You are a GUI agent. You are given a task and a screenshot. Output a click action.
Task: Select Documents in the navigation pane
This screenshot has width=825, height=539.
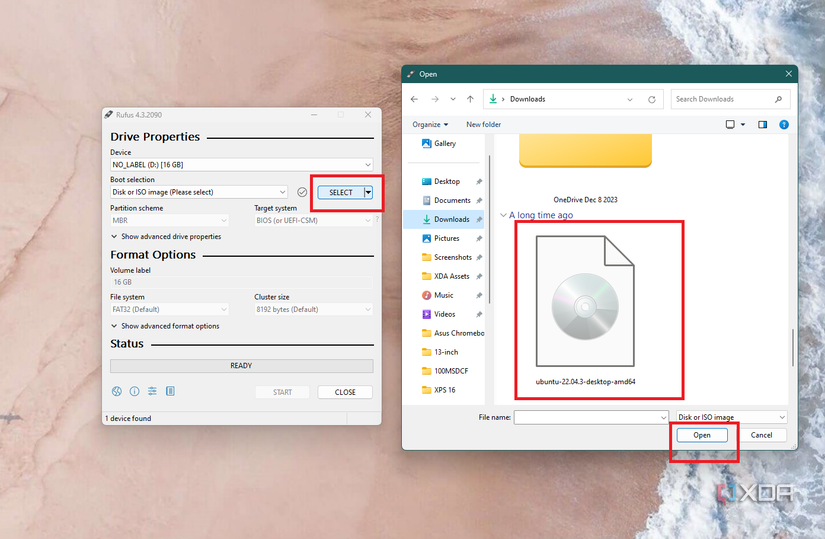point(444,201)
